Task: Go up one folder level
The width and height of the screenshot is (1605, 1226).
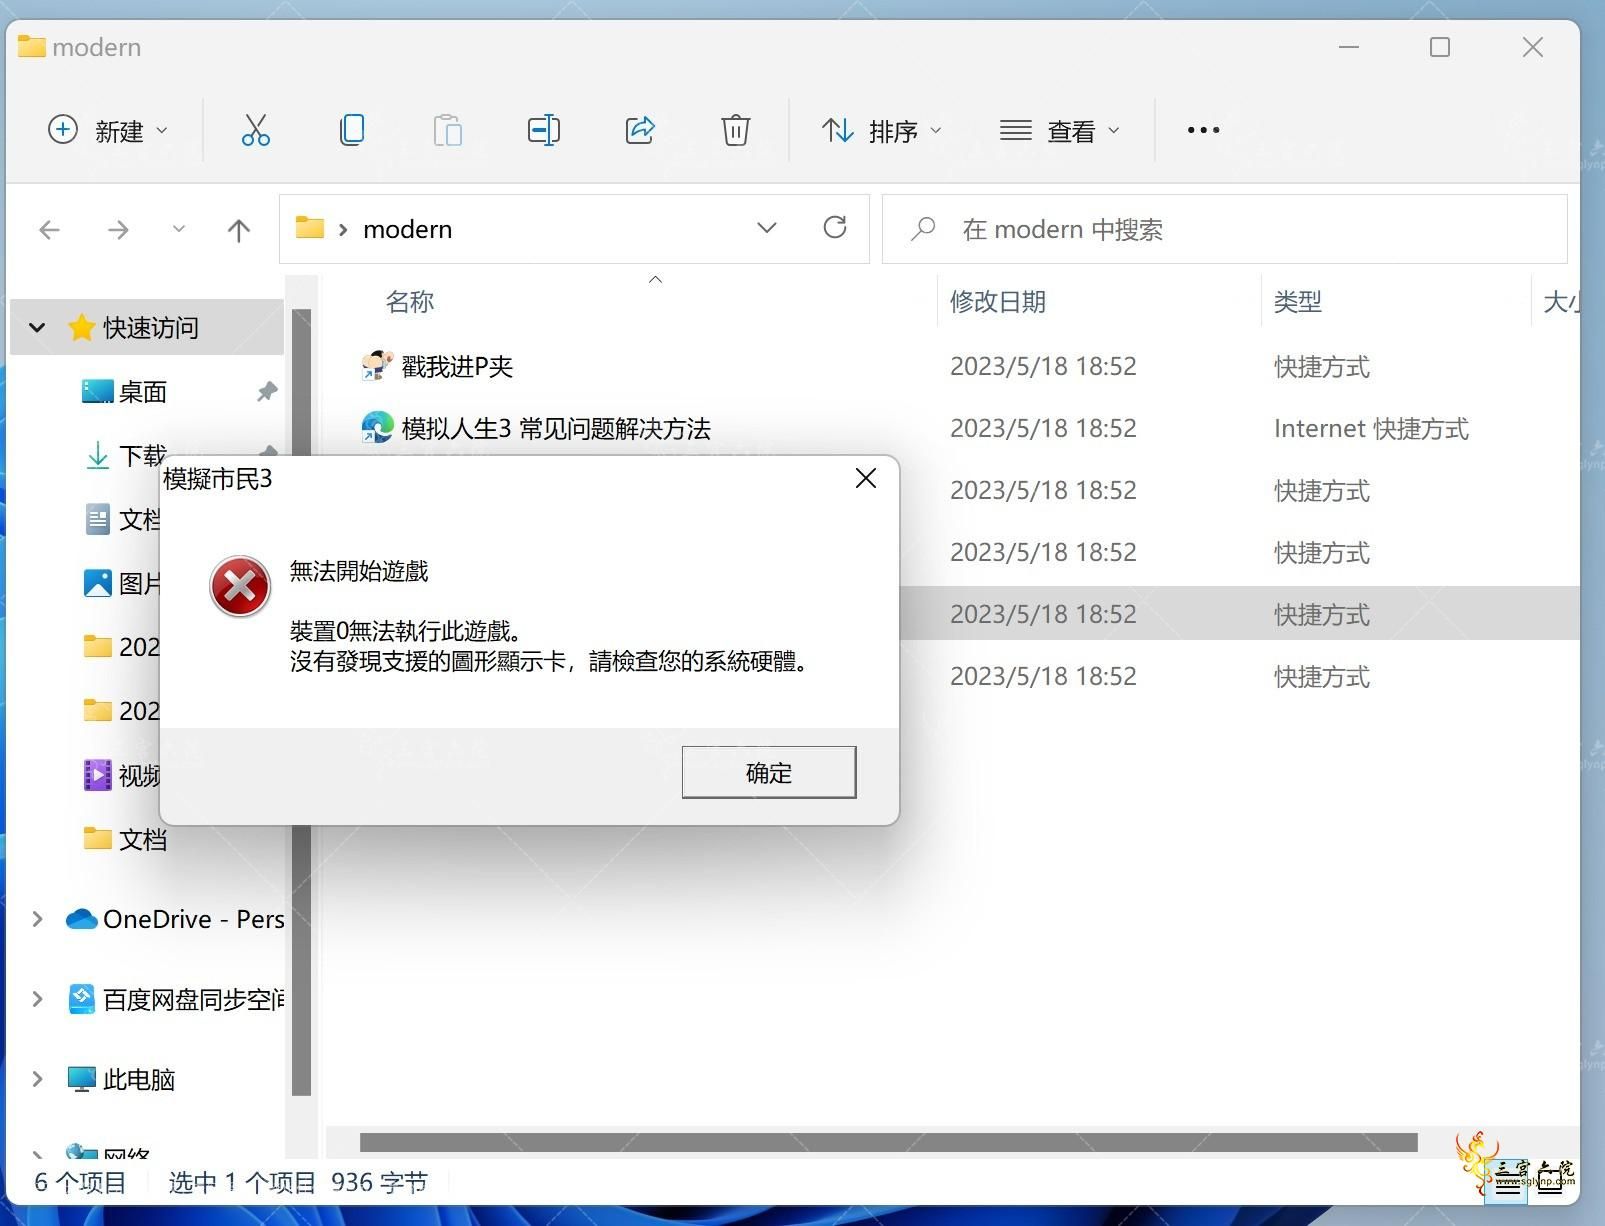Action: (x=238, y=231)
